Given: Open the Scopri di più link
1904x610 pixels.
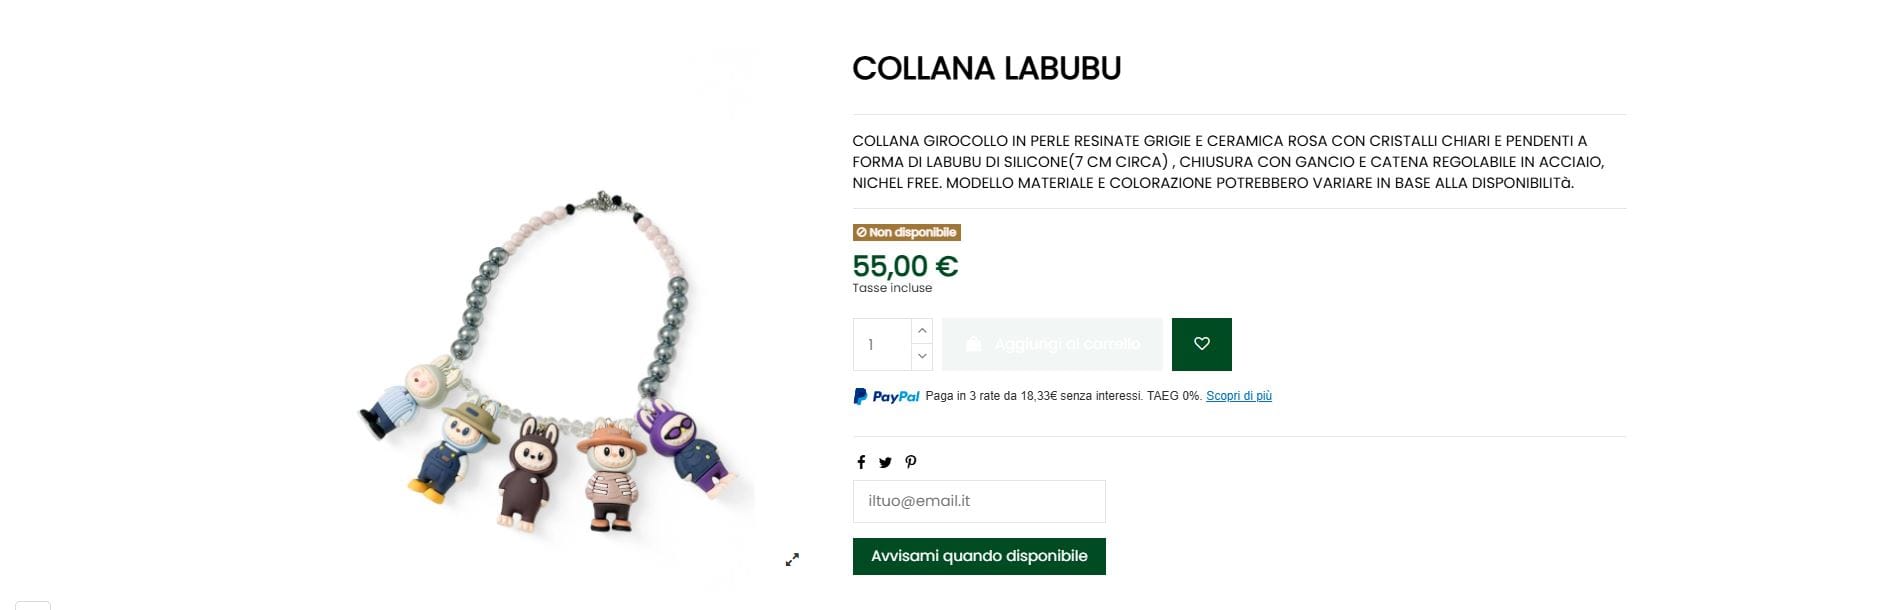Looking at the screenshot, I should click(x=1238, y=396).
